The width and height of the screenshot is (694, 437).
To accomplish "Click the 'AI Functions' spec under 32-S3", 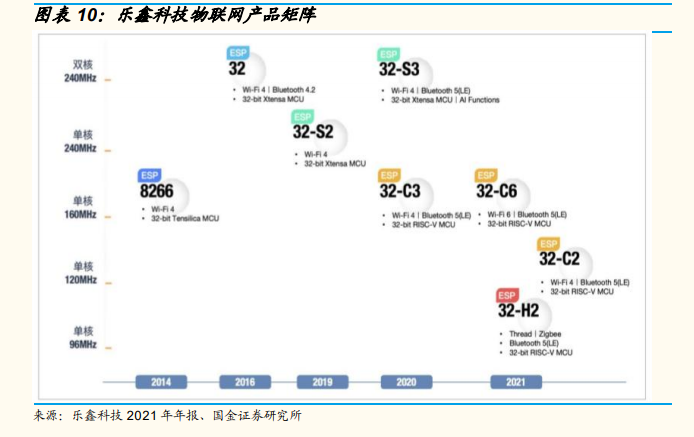I will click(x=479, y=100).
